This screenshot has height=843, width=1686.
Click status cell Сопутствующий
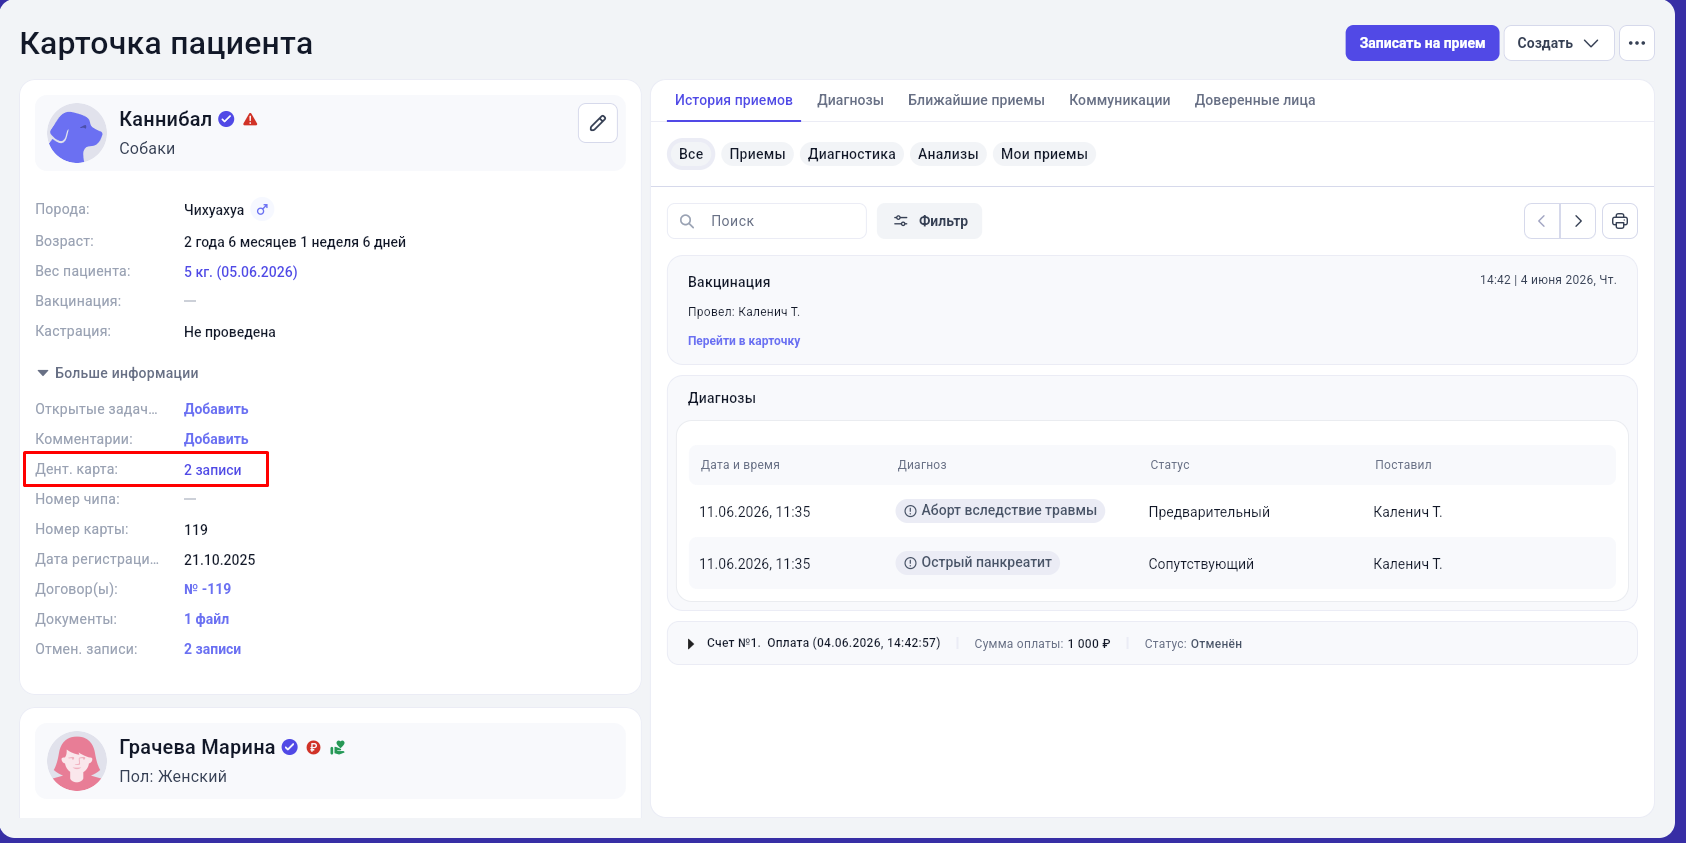[x=1201, y=564]
